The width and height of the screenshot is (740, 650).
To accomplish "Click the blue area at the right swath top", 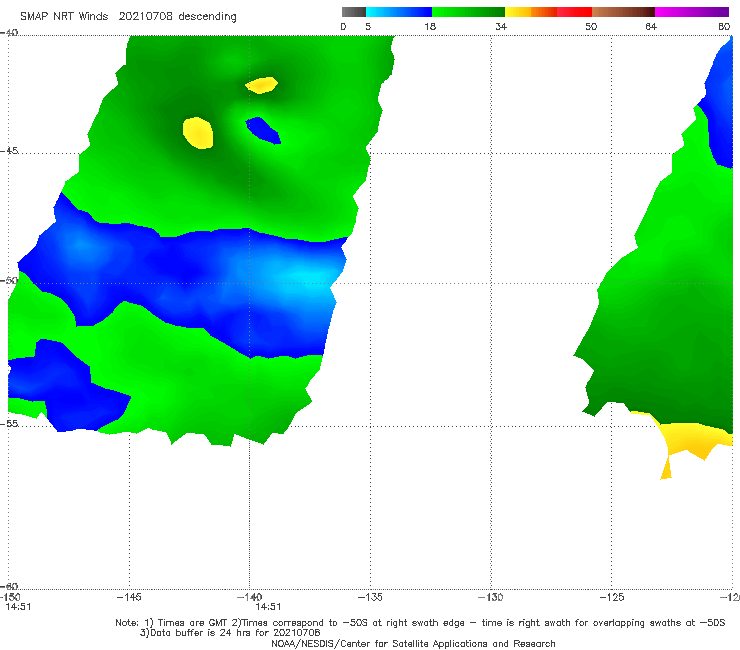I will 721,109.
